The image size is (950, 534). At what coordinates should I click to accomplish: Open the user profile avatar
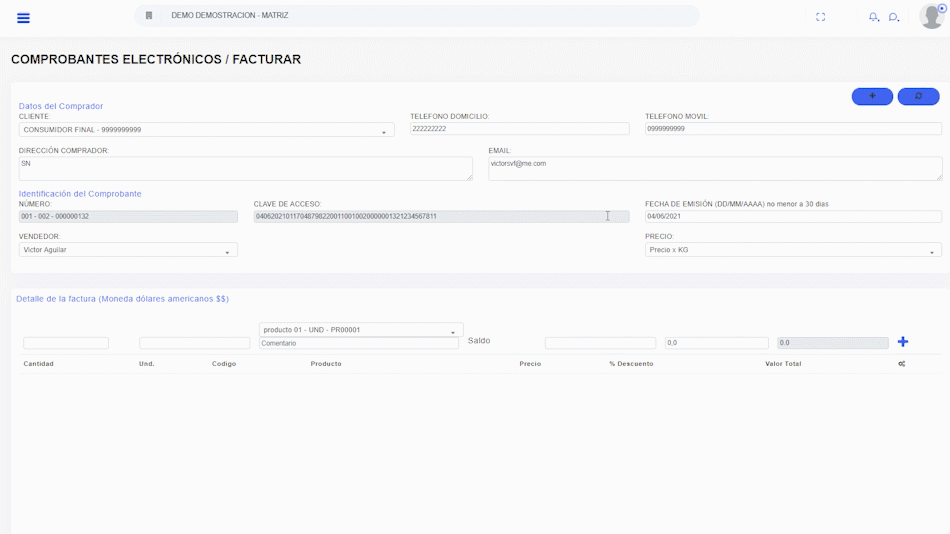931,17
